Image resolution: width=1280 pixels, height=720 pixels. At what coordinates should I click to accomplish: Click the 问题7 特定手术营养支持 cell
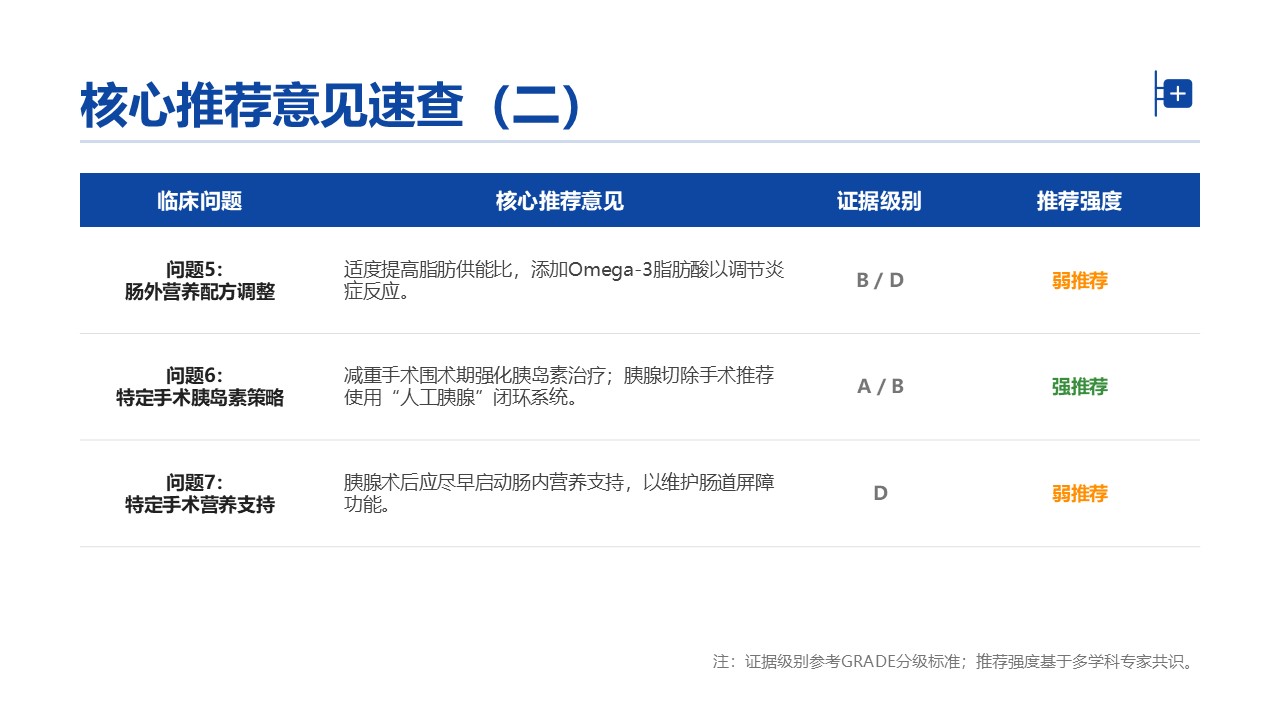[200, 494]
